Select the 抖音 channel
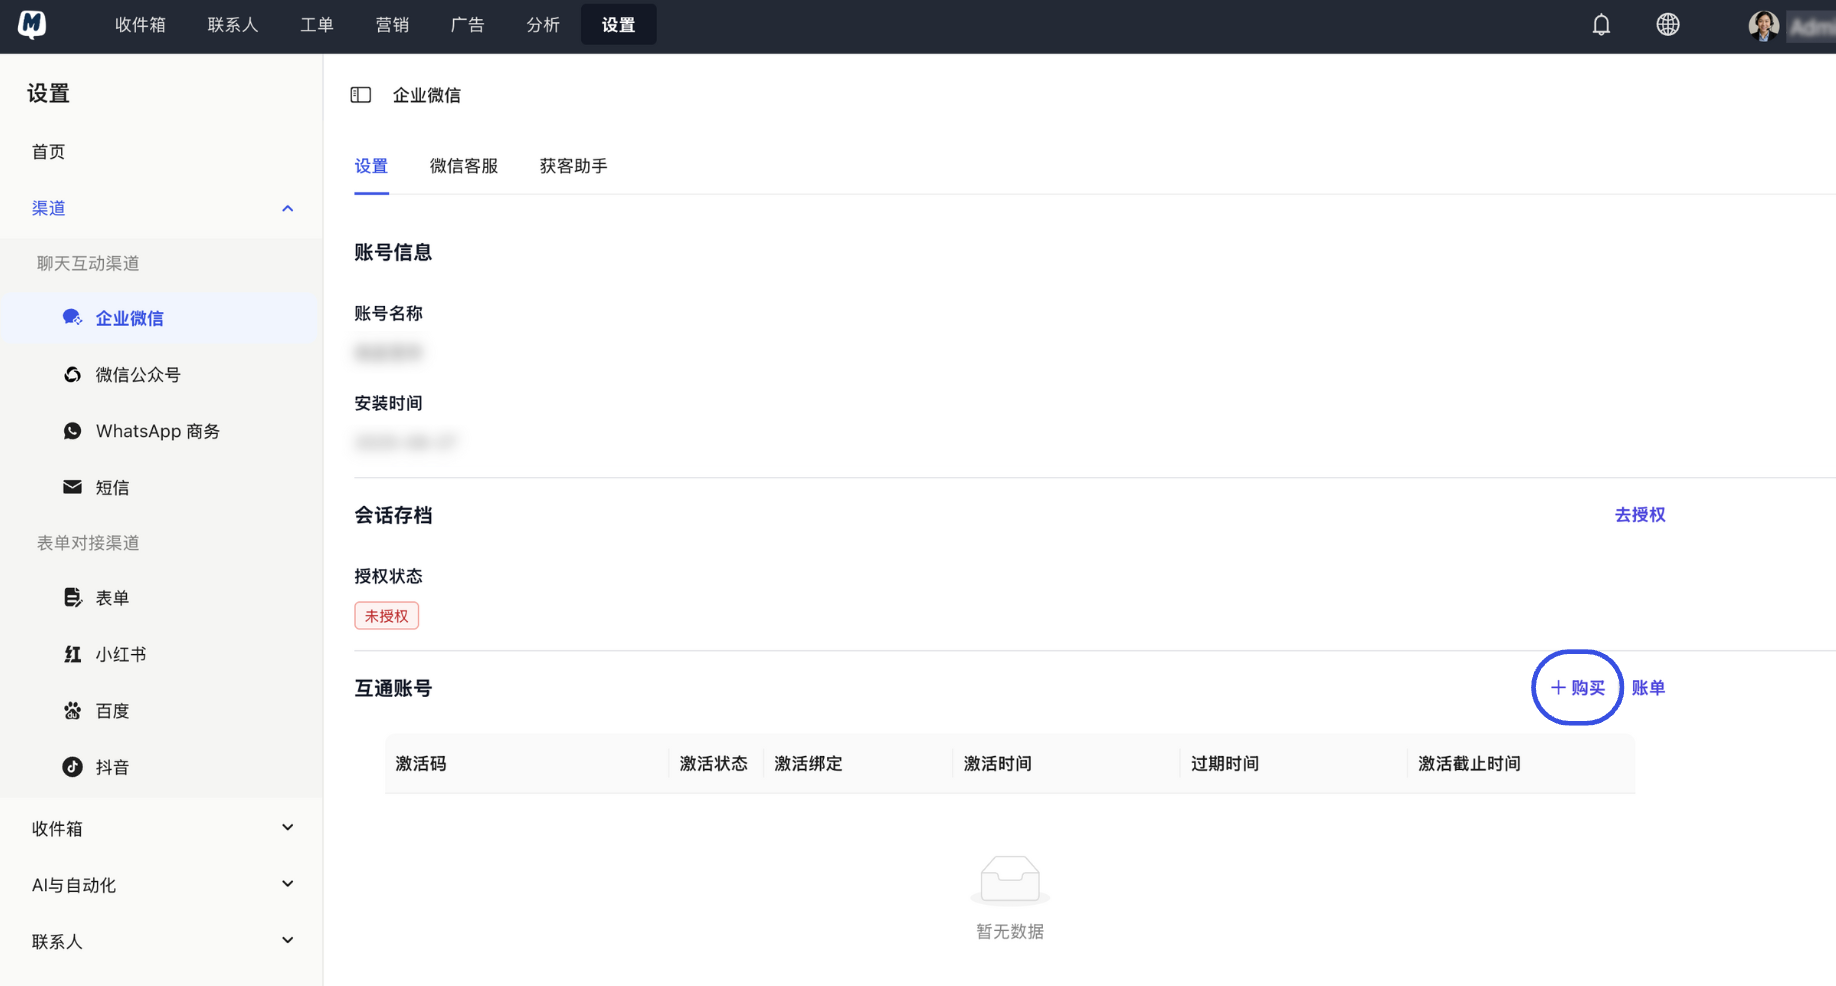Viewport: 1836px width, 986px height. [112, 766]
